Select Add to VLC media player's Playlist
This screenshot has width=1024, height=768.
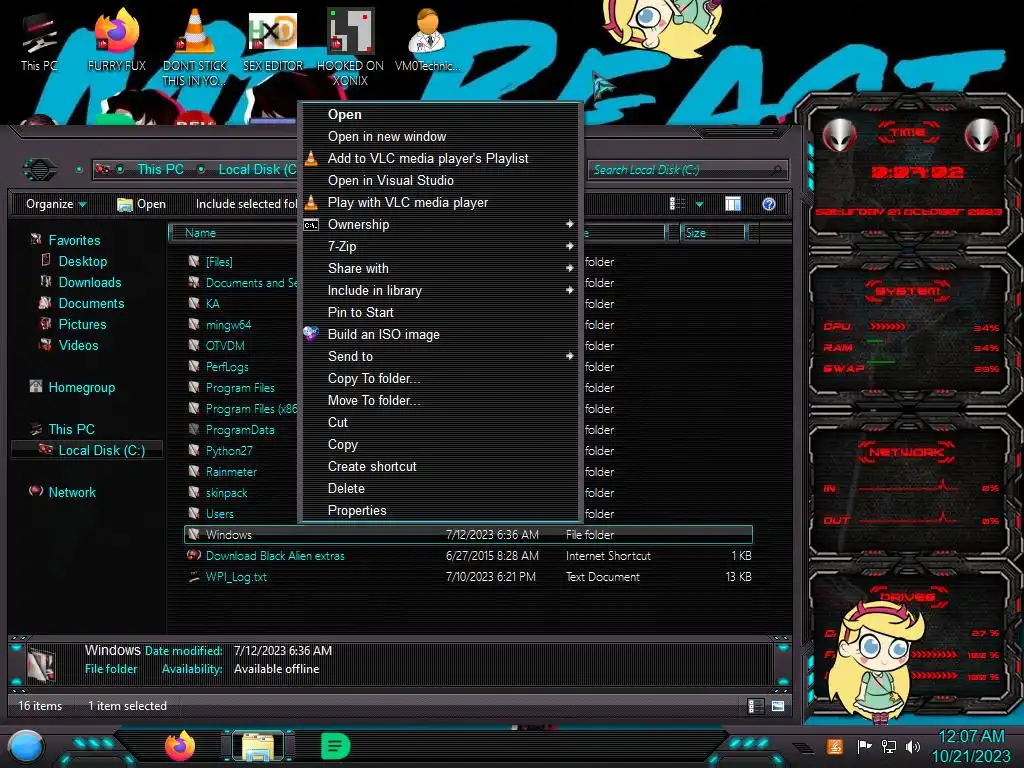point(440,158)
